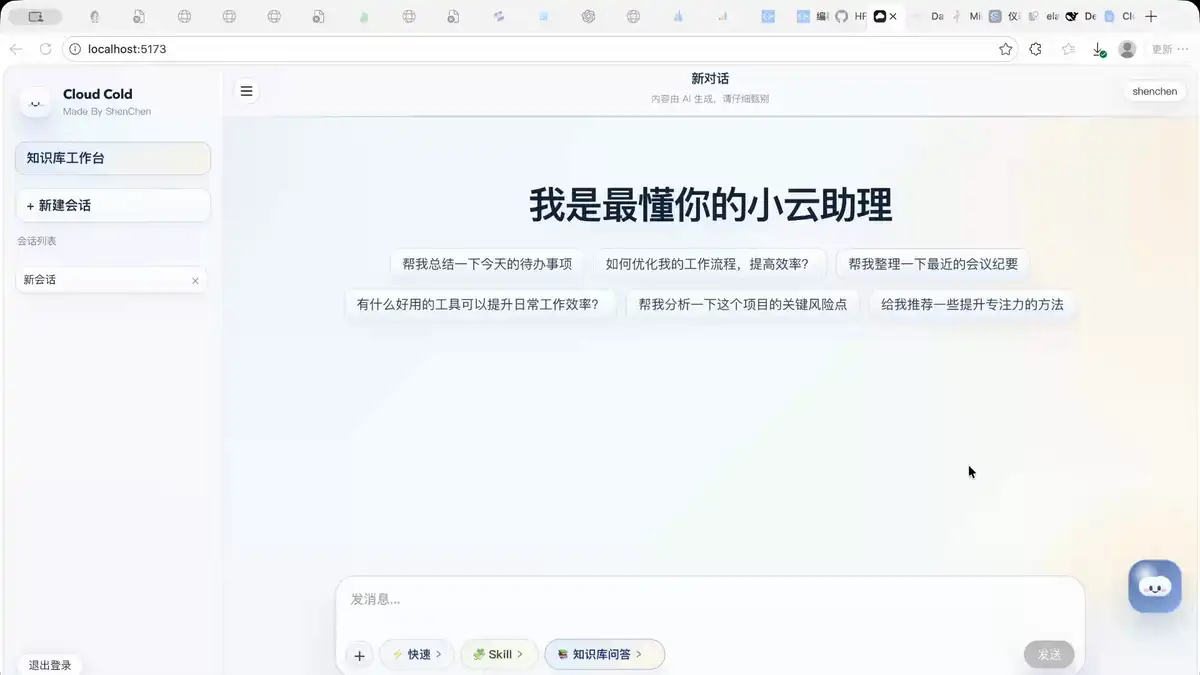Choose prompt 如何优化我的工作流程，提高效率？
1200x675 pixels.
click(x=709, y=264)
